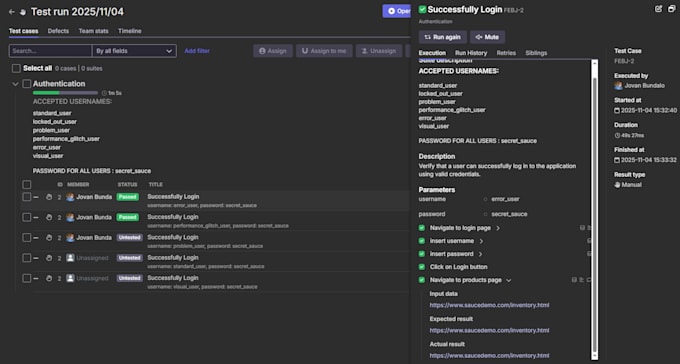The height and width of the screenshot is (364, 680).
Task: Toggle the Click on Login button step checkbox
Action: click(x=422, y=267)
